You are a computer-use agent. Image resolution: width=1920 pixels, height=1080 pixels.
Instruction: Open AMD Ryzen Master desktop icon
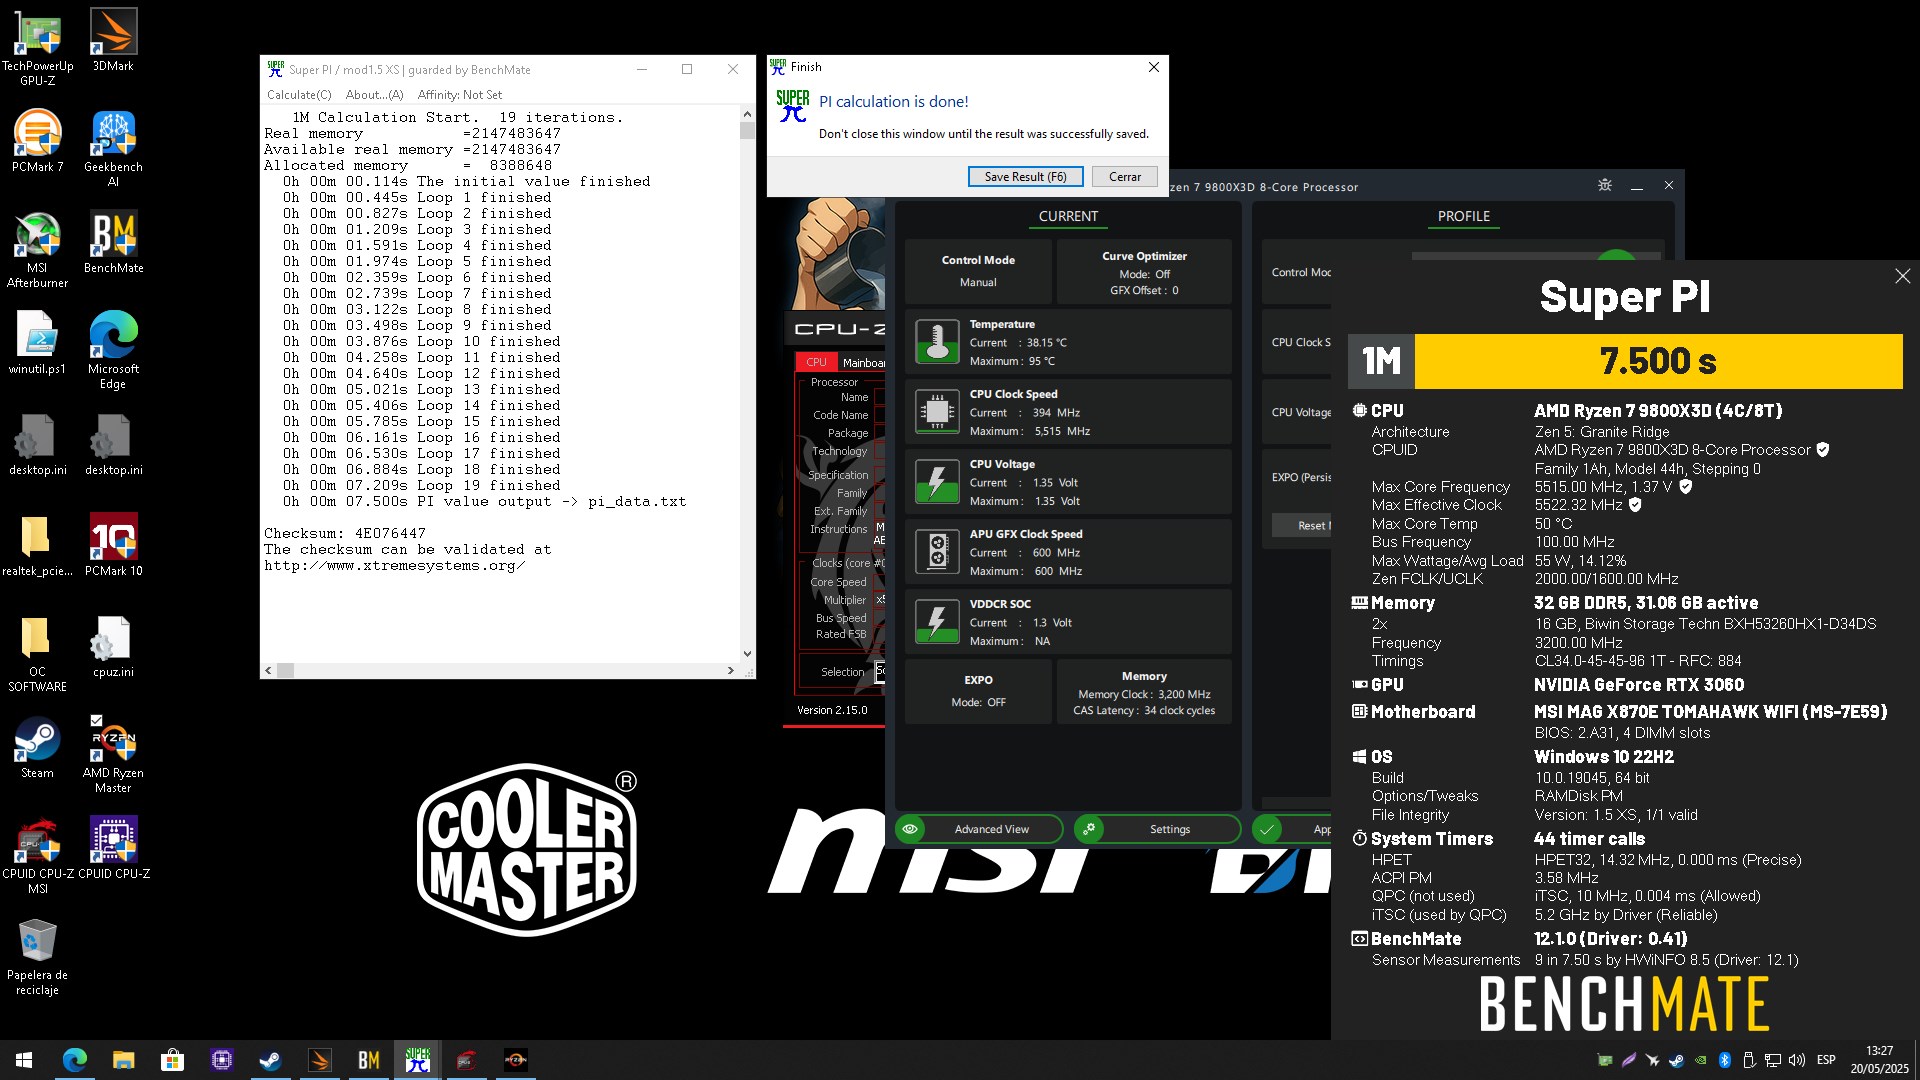coord(113,754)
